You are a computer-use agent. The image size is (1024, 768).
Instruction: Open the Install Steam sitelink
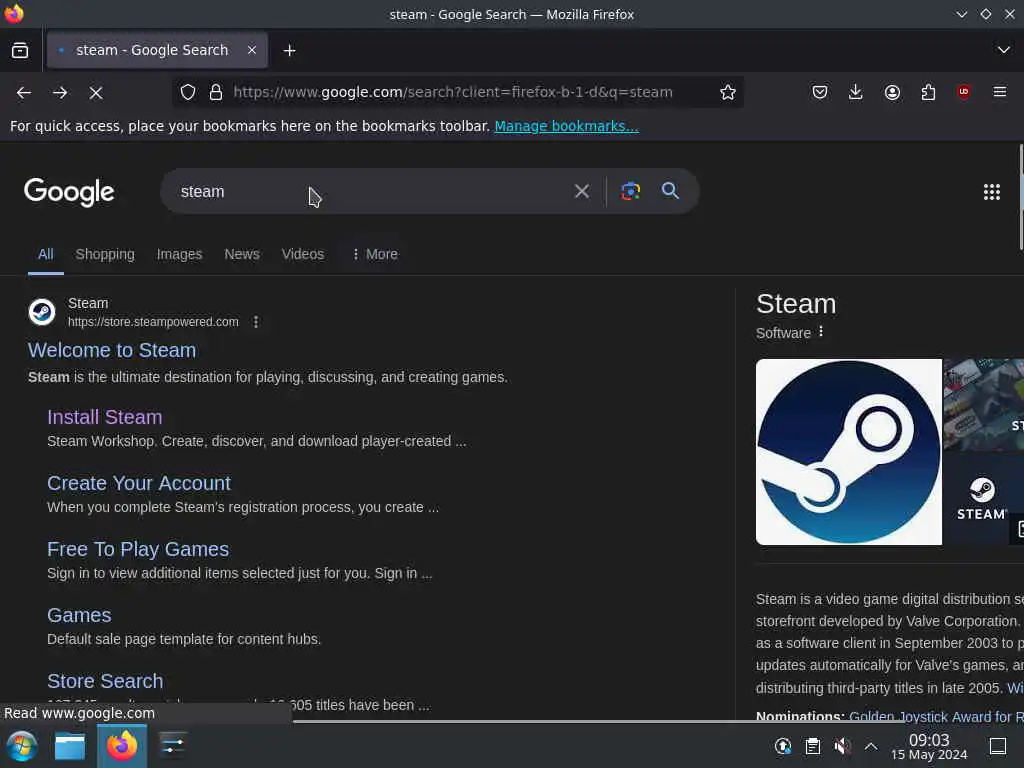click(x=104, y=417)
